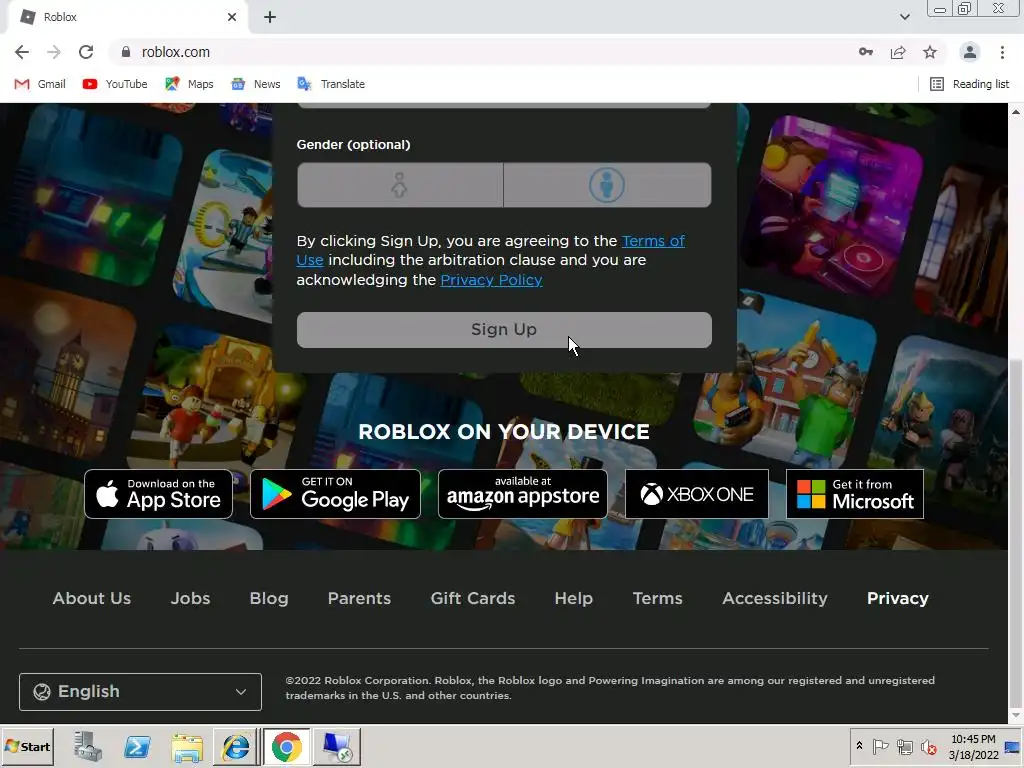The height and width of the screenshot is (768, 1024).
Task: Click the address bar showing roblox.com
Action: [483, 52]
